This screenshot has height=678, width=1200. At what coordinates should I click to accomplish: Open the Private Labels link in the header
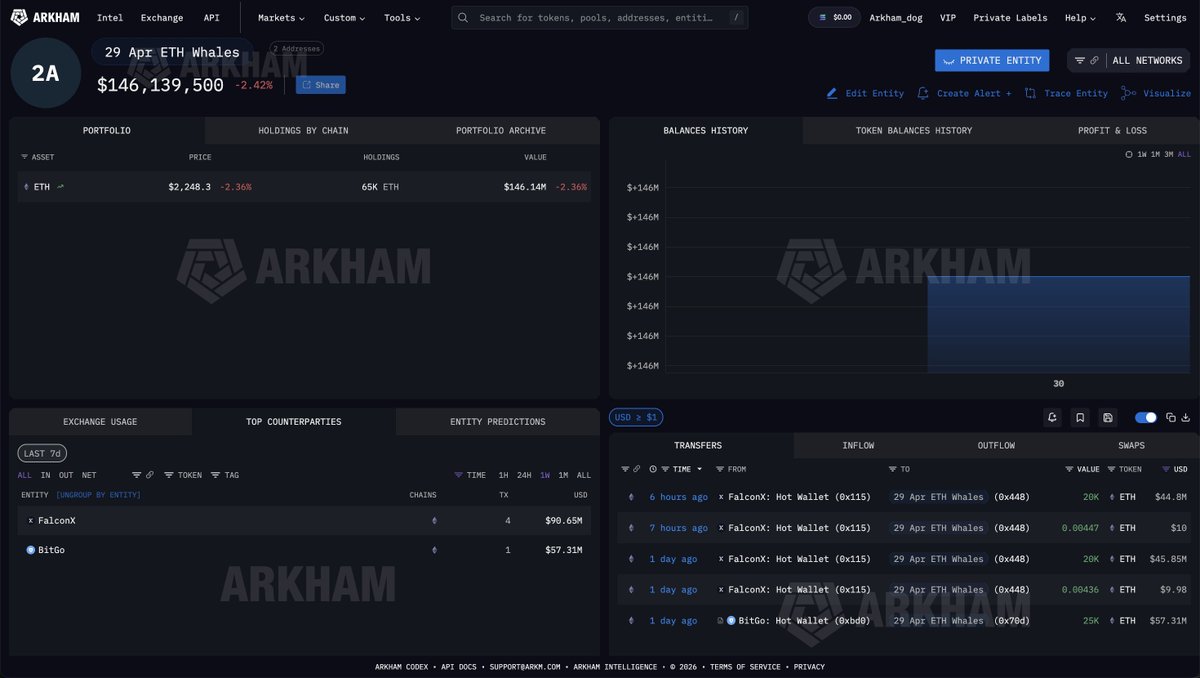pos(1010,18)
